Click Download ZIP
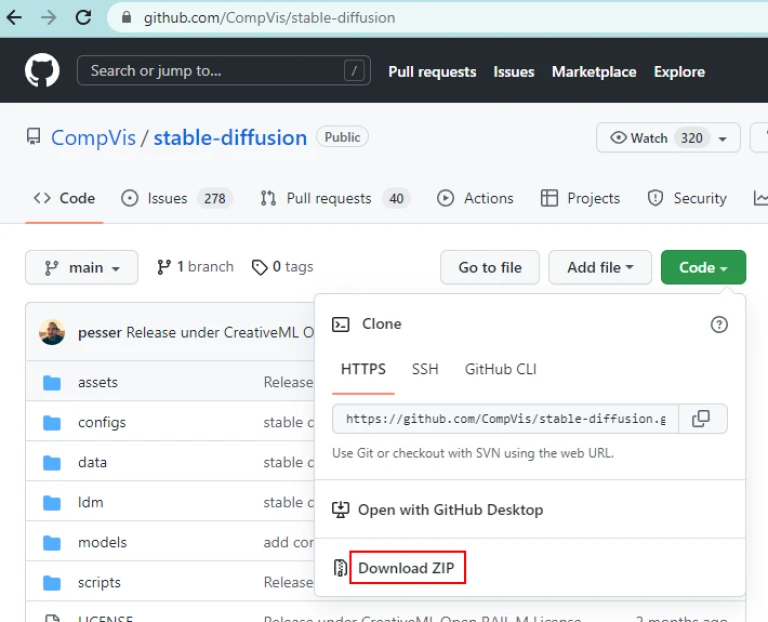Image resolution: width=768 pixels, height=622 pixels. [407, 568]
